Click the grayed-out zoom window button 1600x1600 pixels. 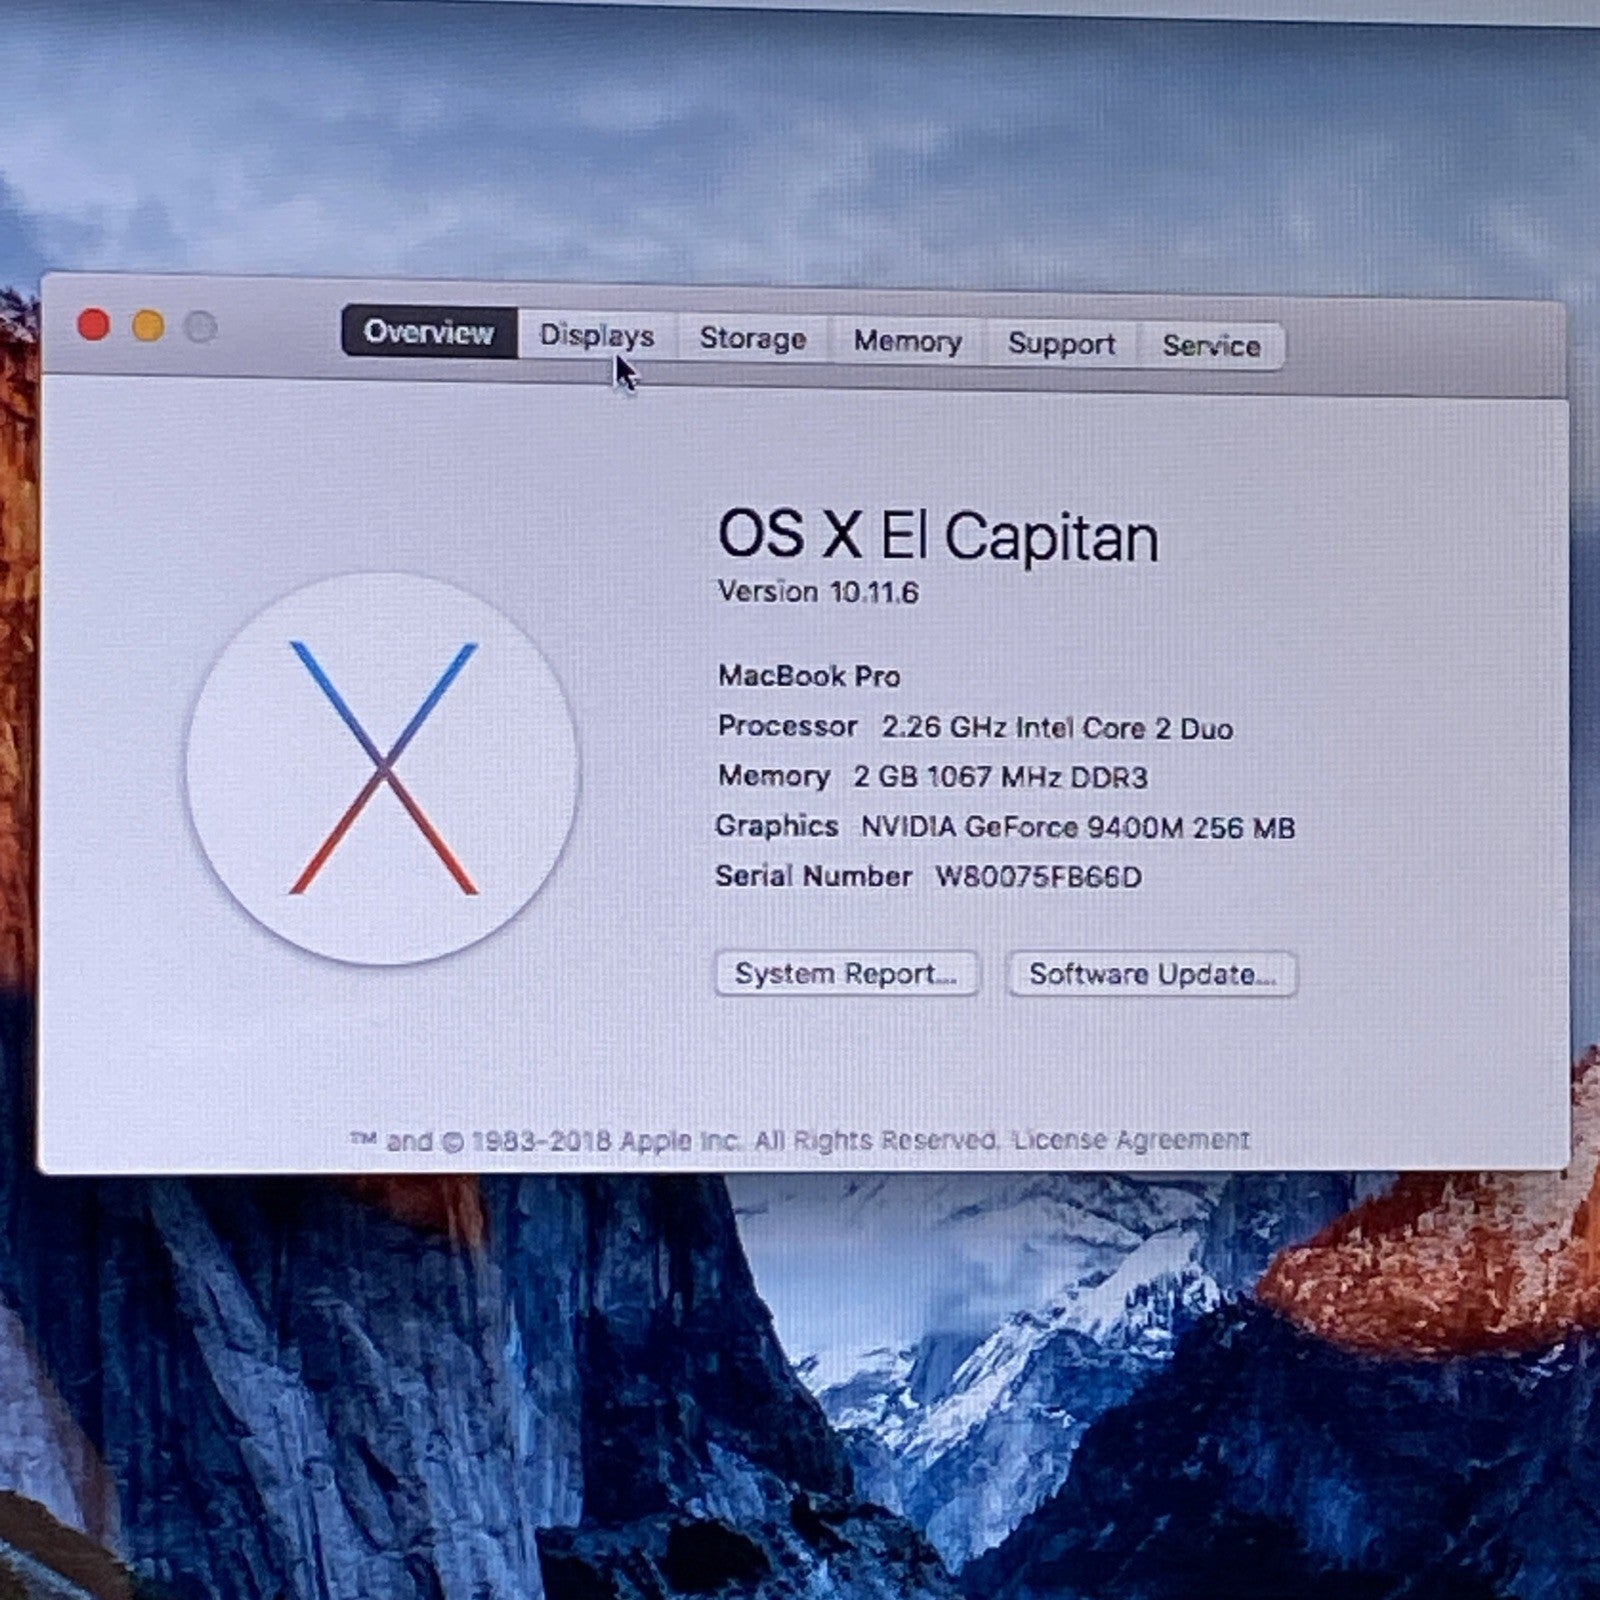coord(201,327)
